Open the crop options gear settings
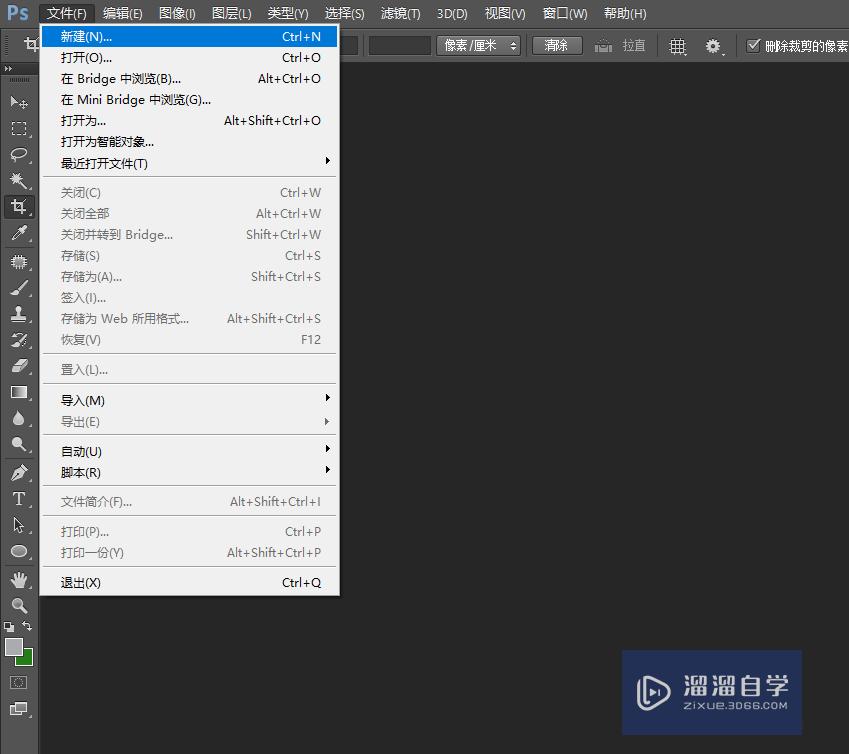The width and height of the screenshot is (849, 754). pyautogui.click(x=712, y=46)
